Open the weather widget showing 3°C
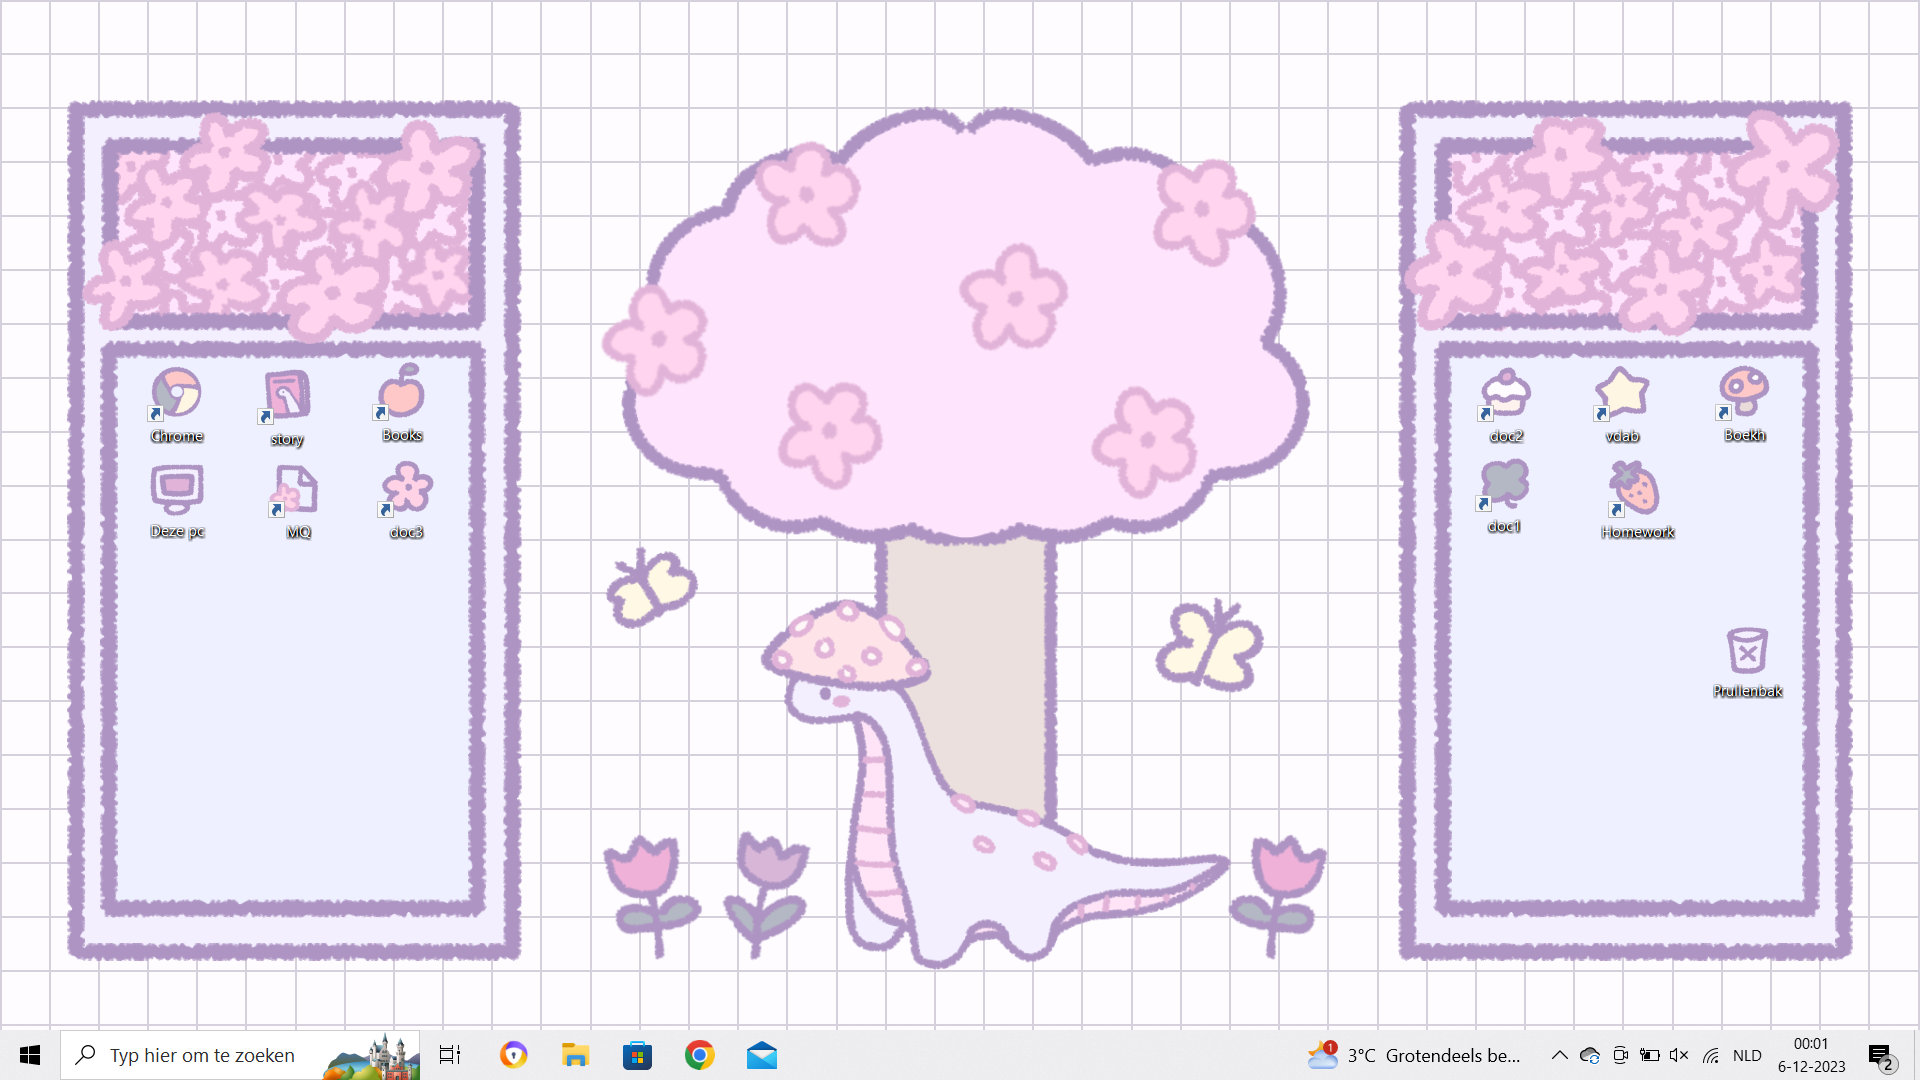This screenshot has width=1920, height=1080. [1362, 1054]
